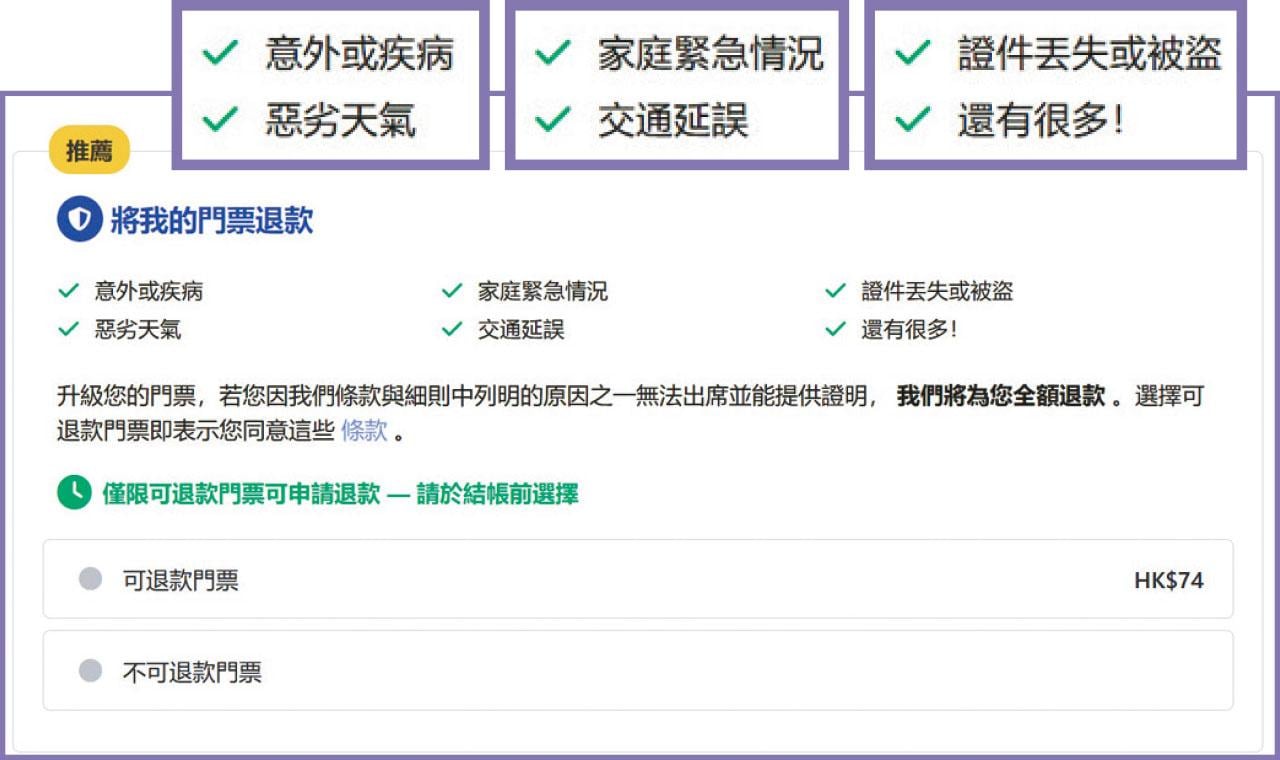
Task: Select the 可退款門票 radio button
Action: pyautogui.click(x=91, y=579)
